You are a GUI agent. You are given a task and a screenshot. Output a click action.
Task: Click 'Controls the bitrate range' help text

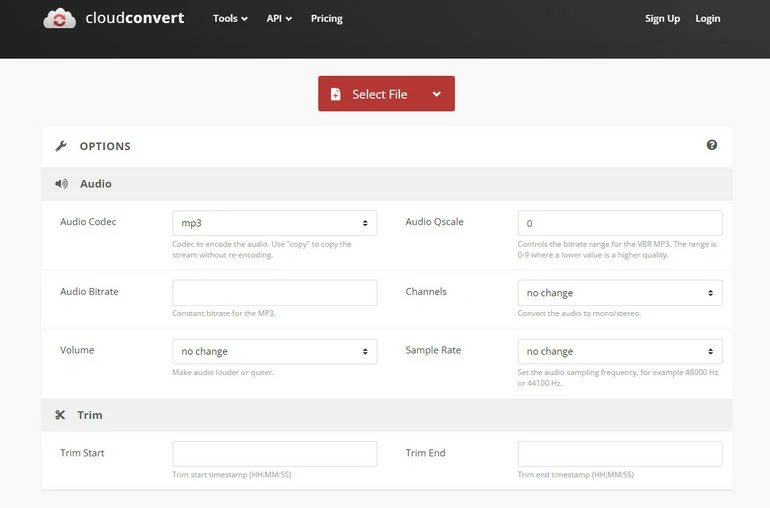(617, 250)
